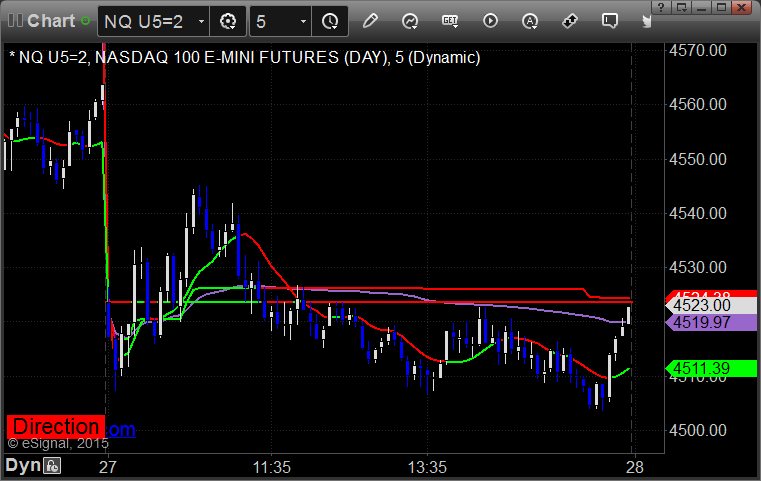Select the purple 4519.97 price marker
Viewport: 761px width, 481px height.
(x=704, y=322)
